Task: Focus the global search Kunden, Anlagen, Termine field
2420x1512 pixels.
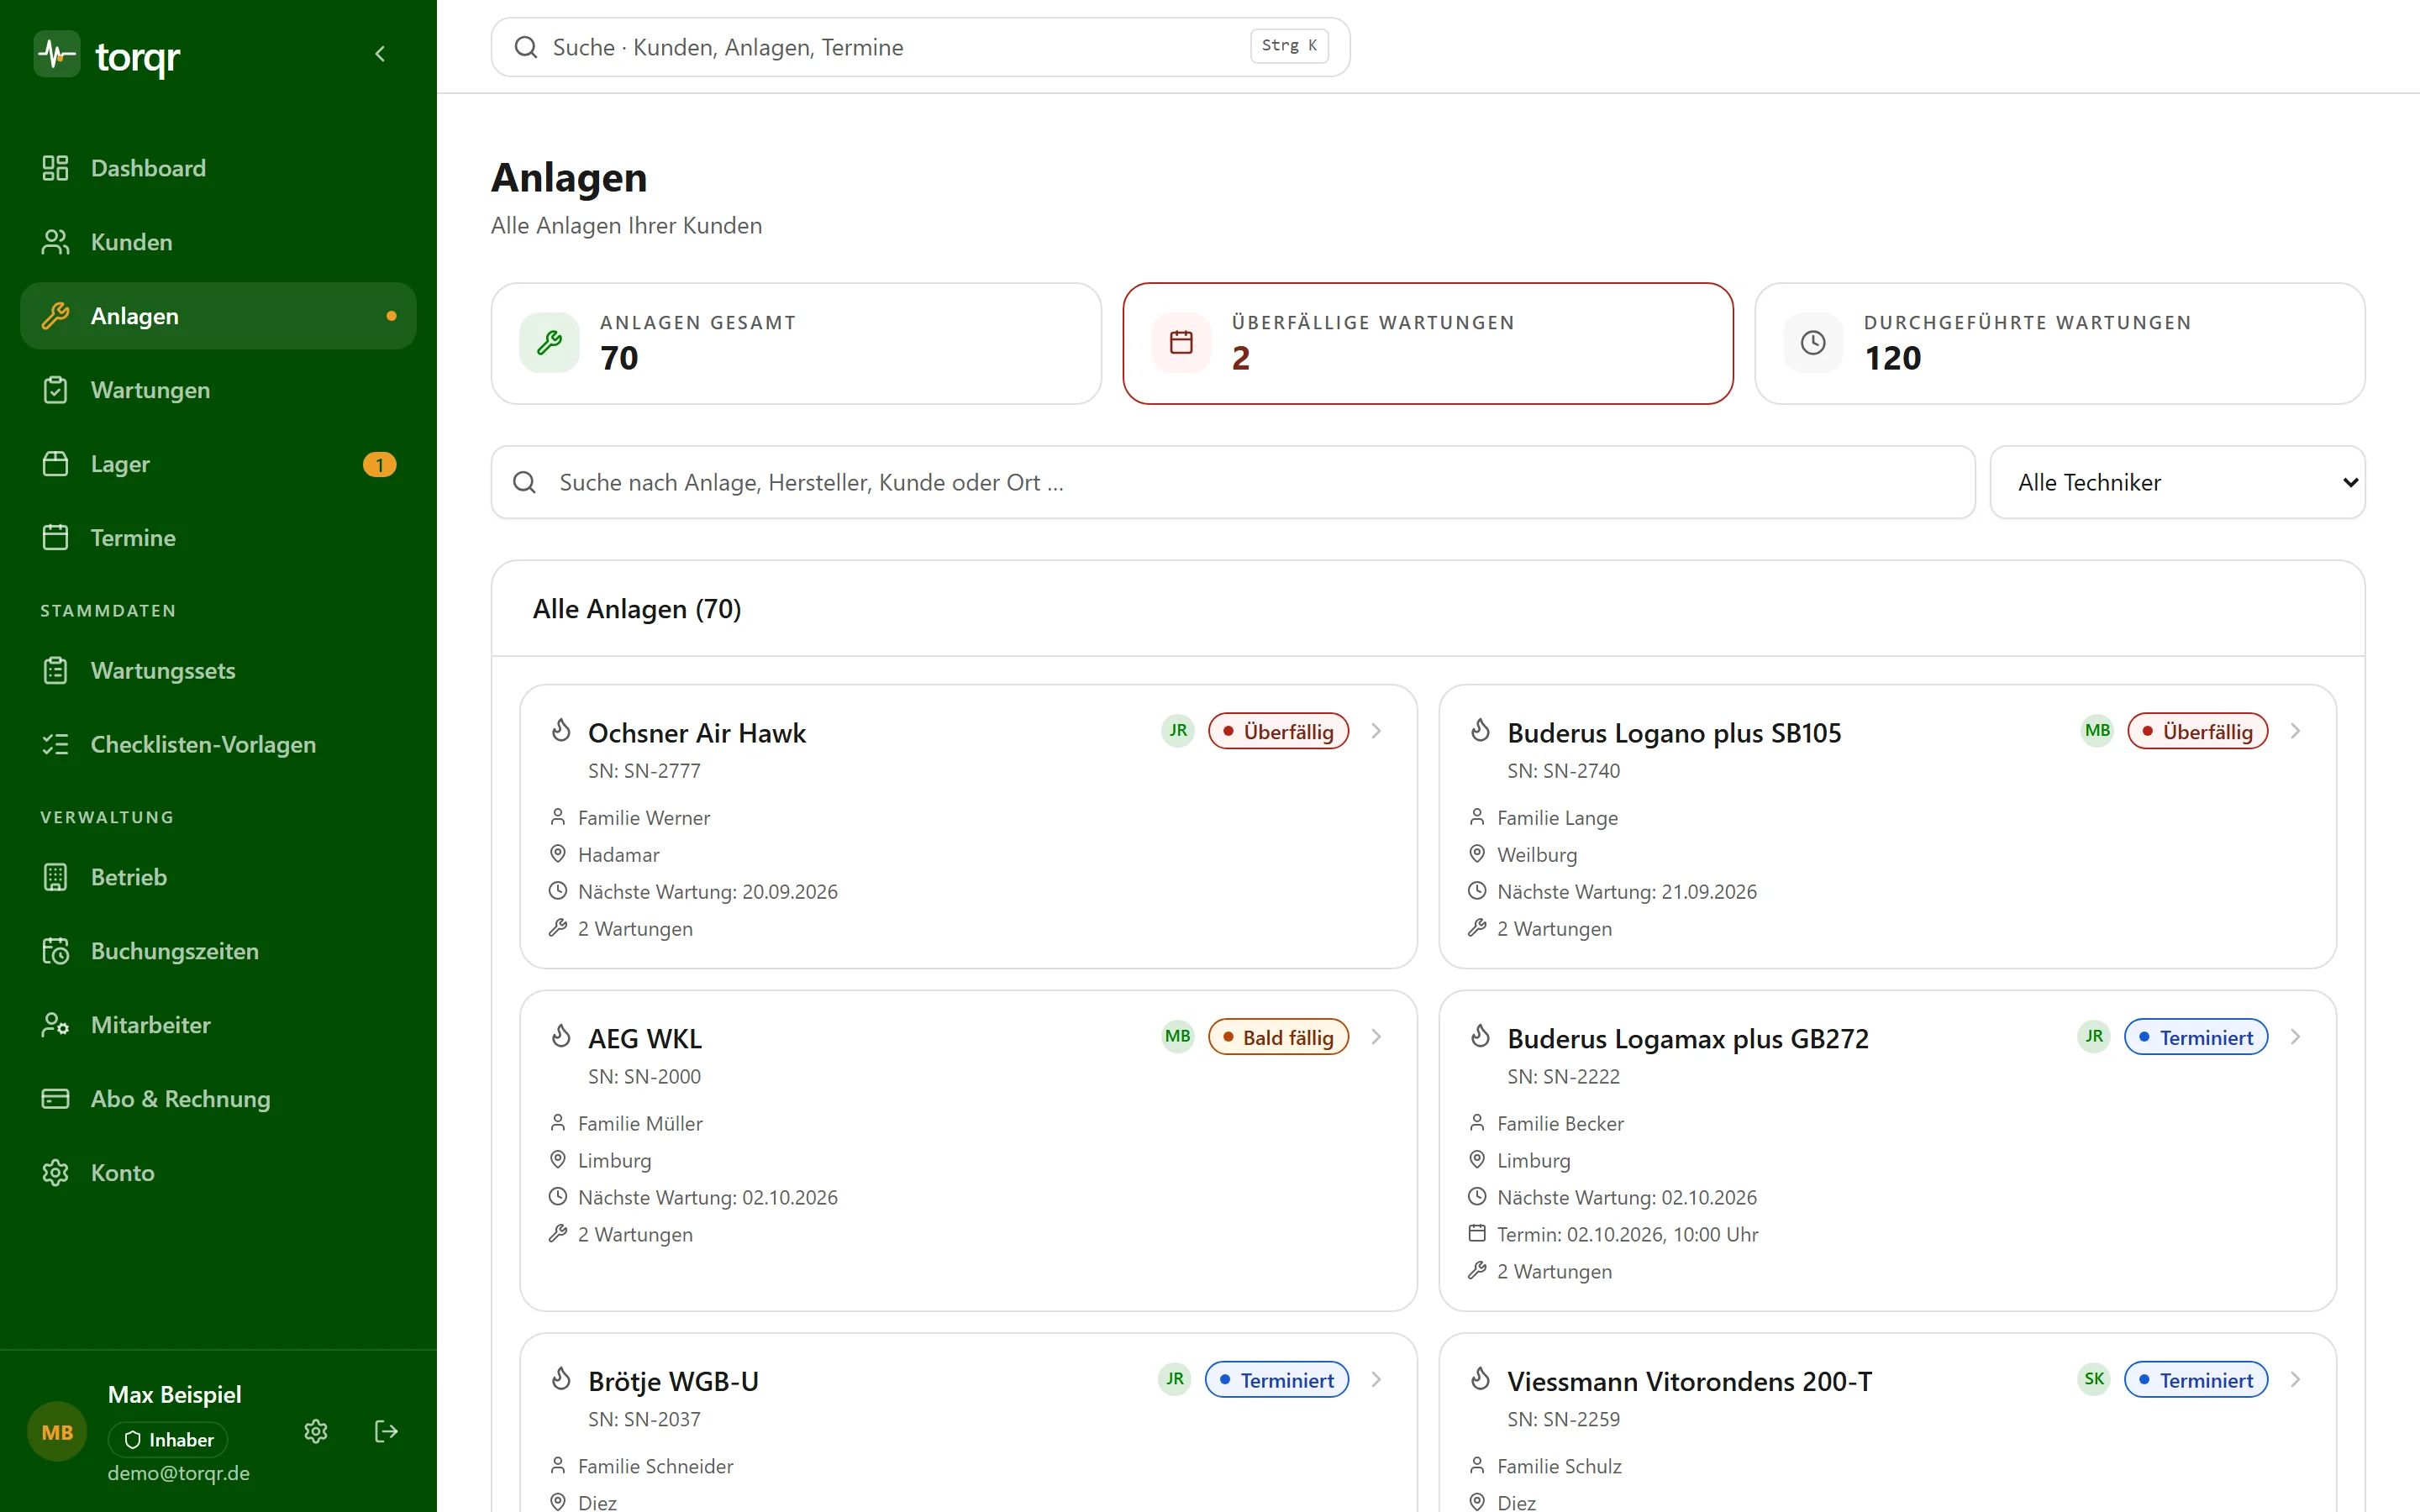Action: [x=920, y=47]
